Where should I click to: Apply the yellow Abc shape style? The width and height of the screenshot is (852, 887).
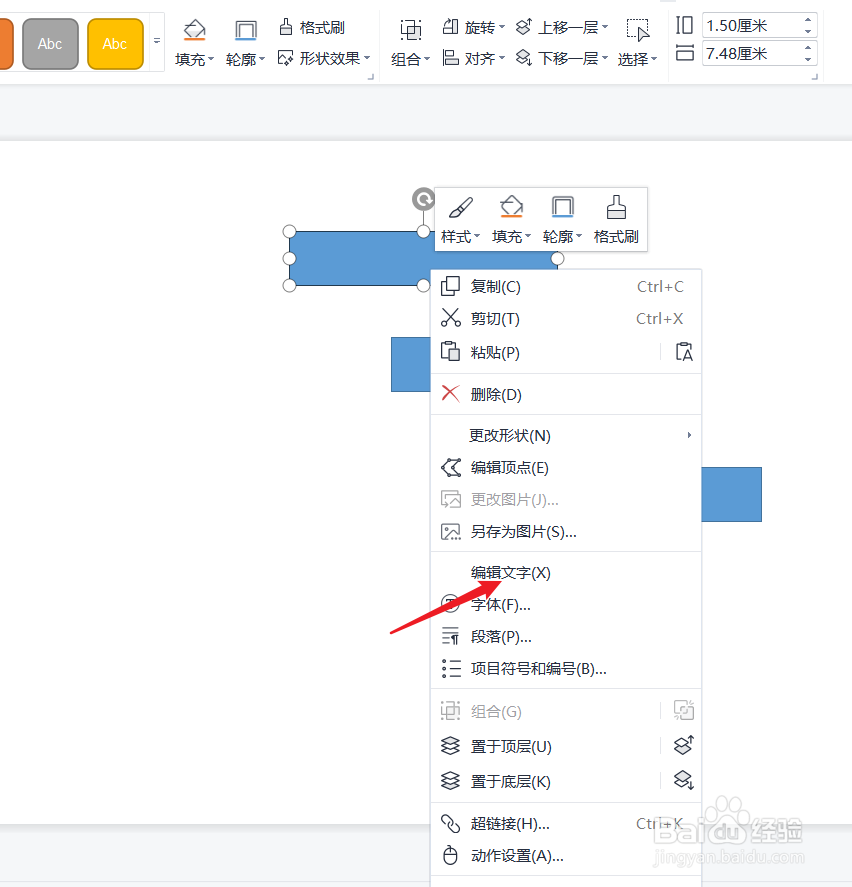(x=115, y=44)
